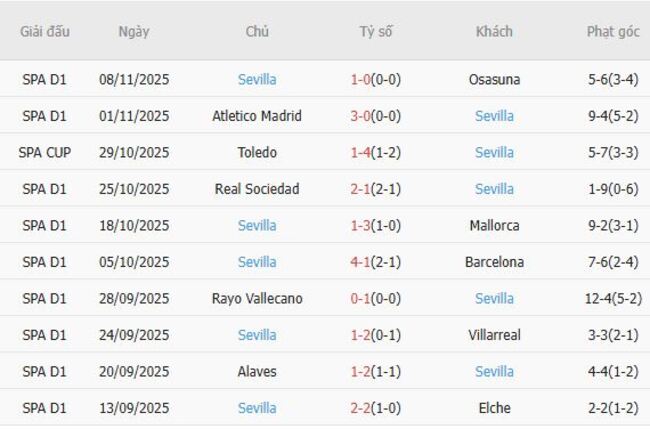Select the Rayo Vallecano team name
The image size is (650, 429).
tap(257, 299)
